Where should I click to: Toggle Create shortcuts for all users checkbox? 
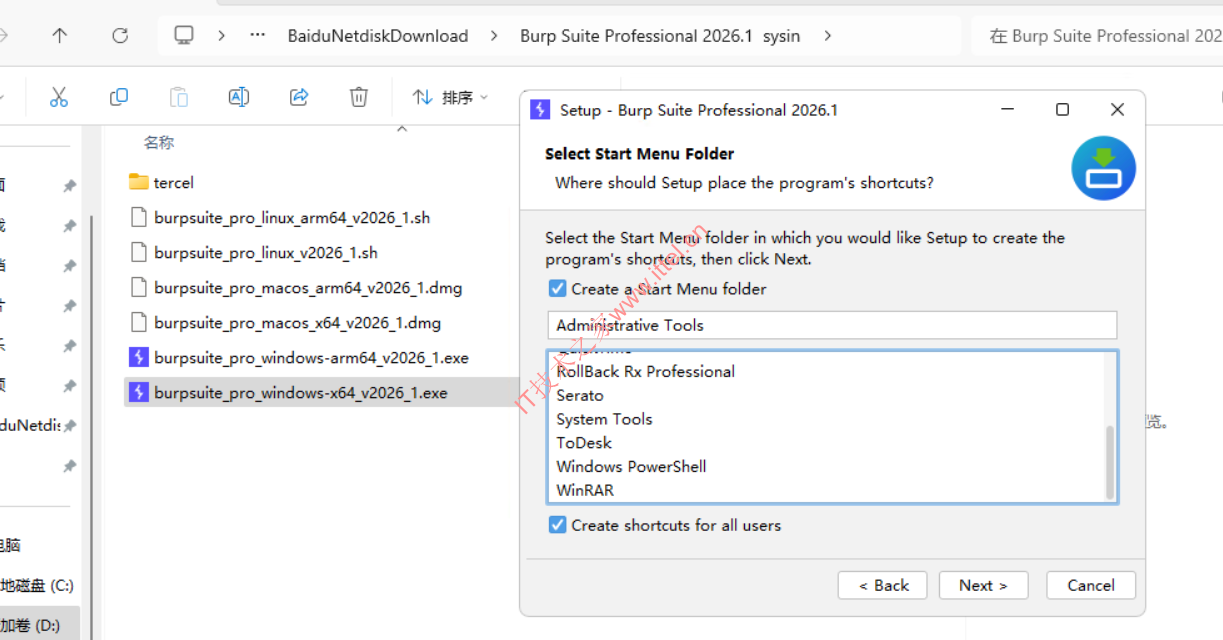coord(558,525)
